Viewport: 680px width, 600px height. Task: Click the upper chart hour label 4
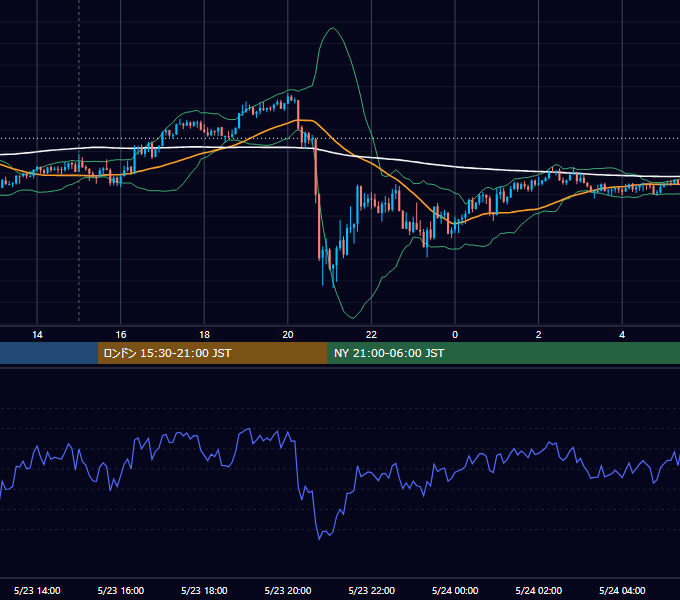pos(622,335)
